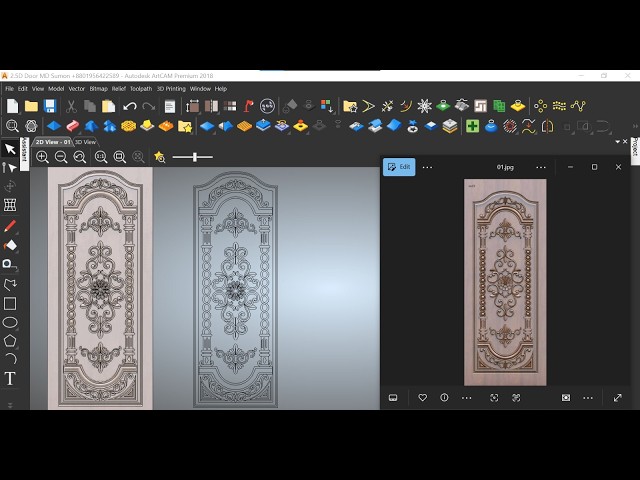The width and height of the screenshot is (640, 480).
Task: Click the star preview relief icon in 2D view
Action: pos(160,157)
